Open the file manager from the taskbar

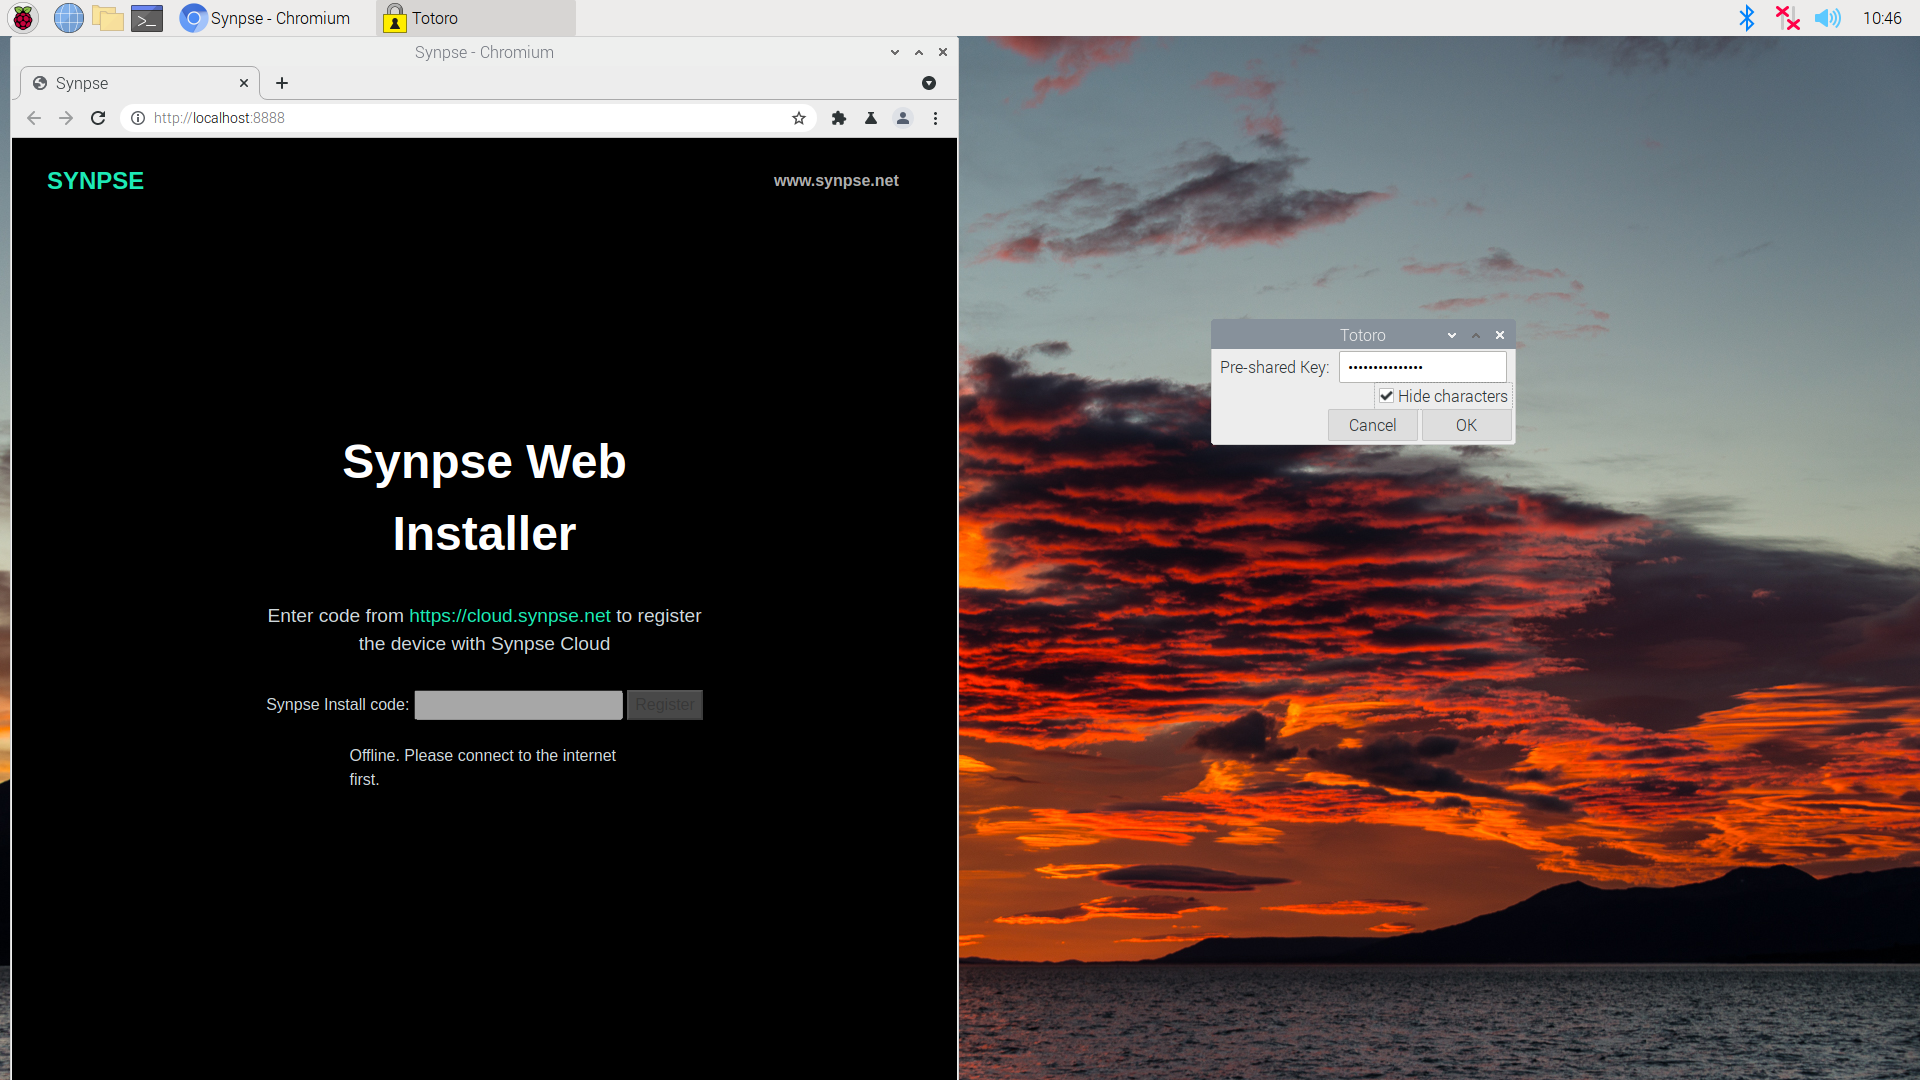coord(107,17)
